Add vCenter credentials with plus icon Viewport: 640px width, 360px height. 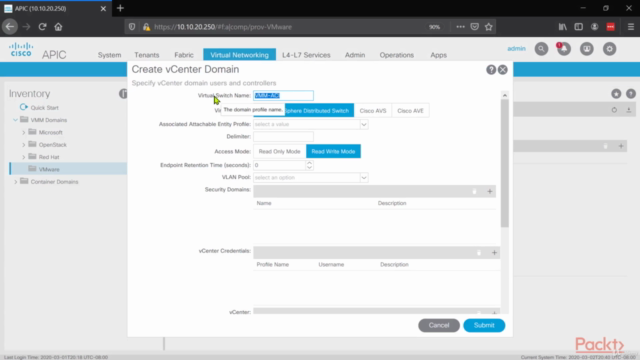(494, 253)
